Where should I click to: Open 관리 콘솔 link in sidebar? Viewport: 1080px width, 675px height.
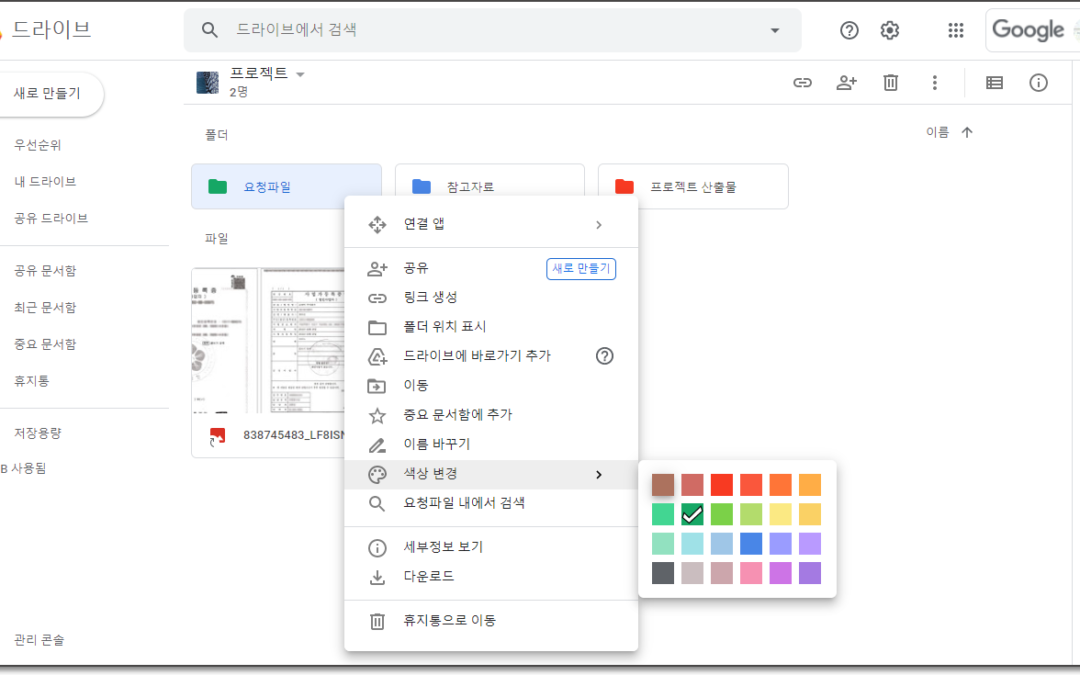(39, 640)
